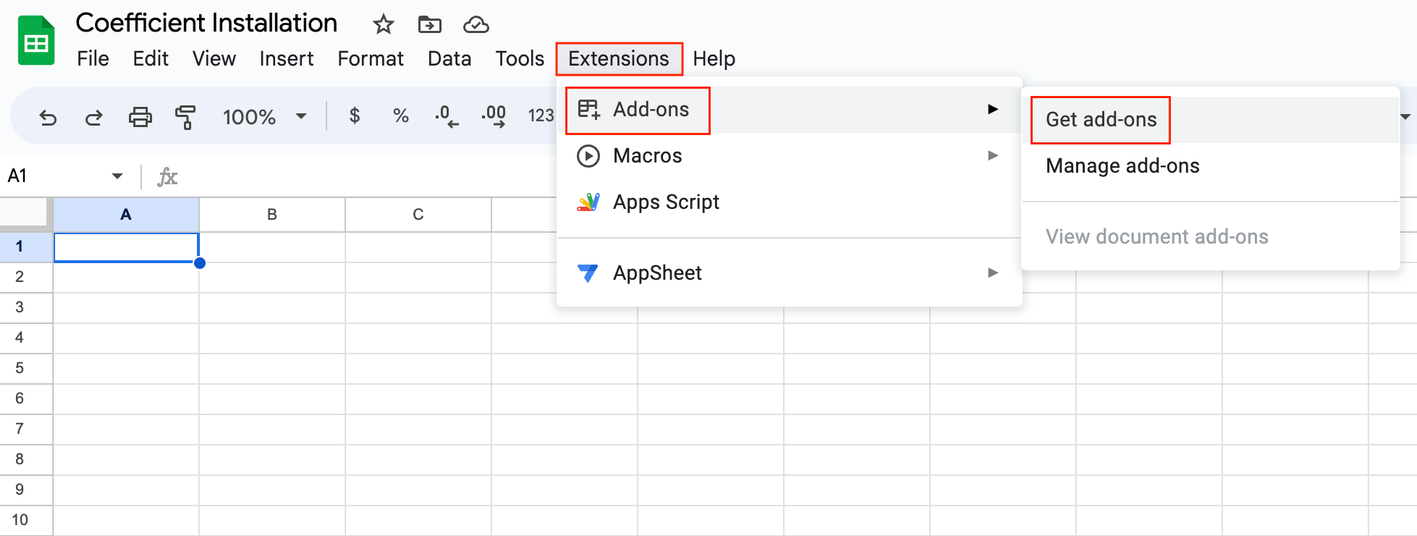Open the Edit menu
This screenshot has width=1417, height=536.
tap(151, 59)
